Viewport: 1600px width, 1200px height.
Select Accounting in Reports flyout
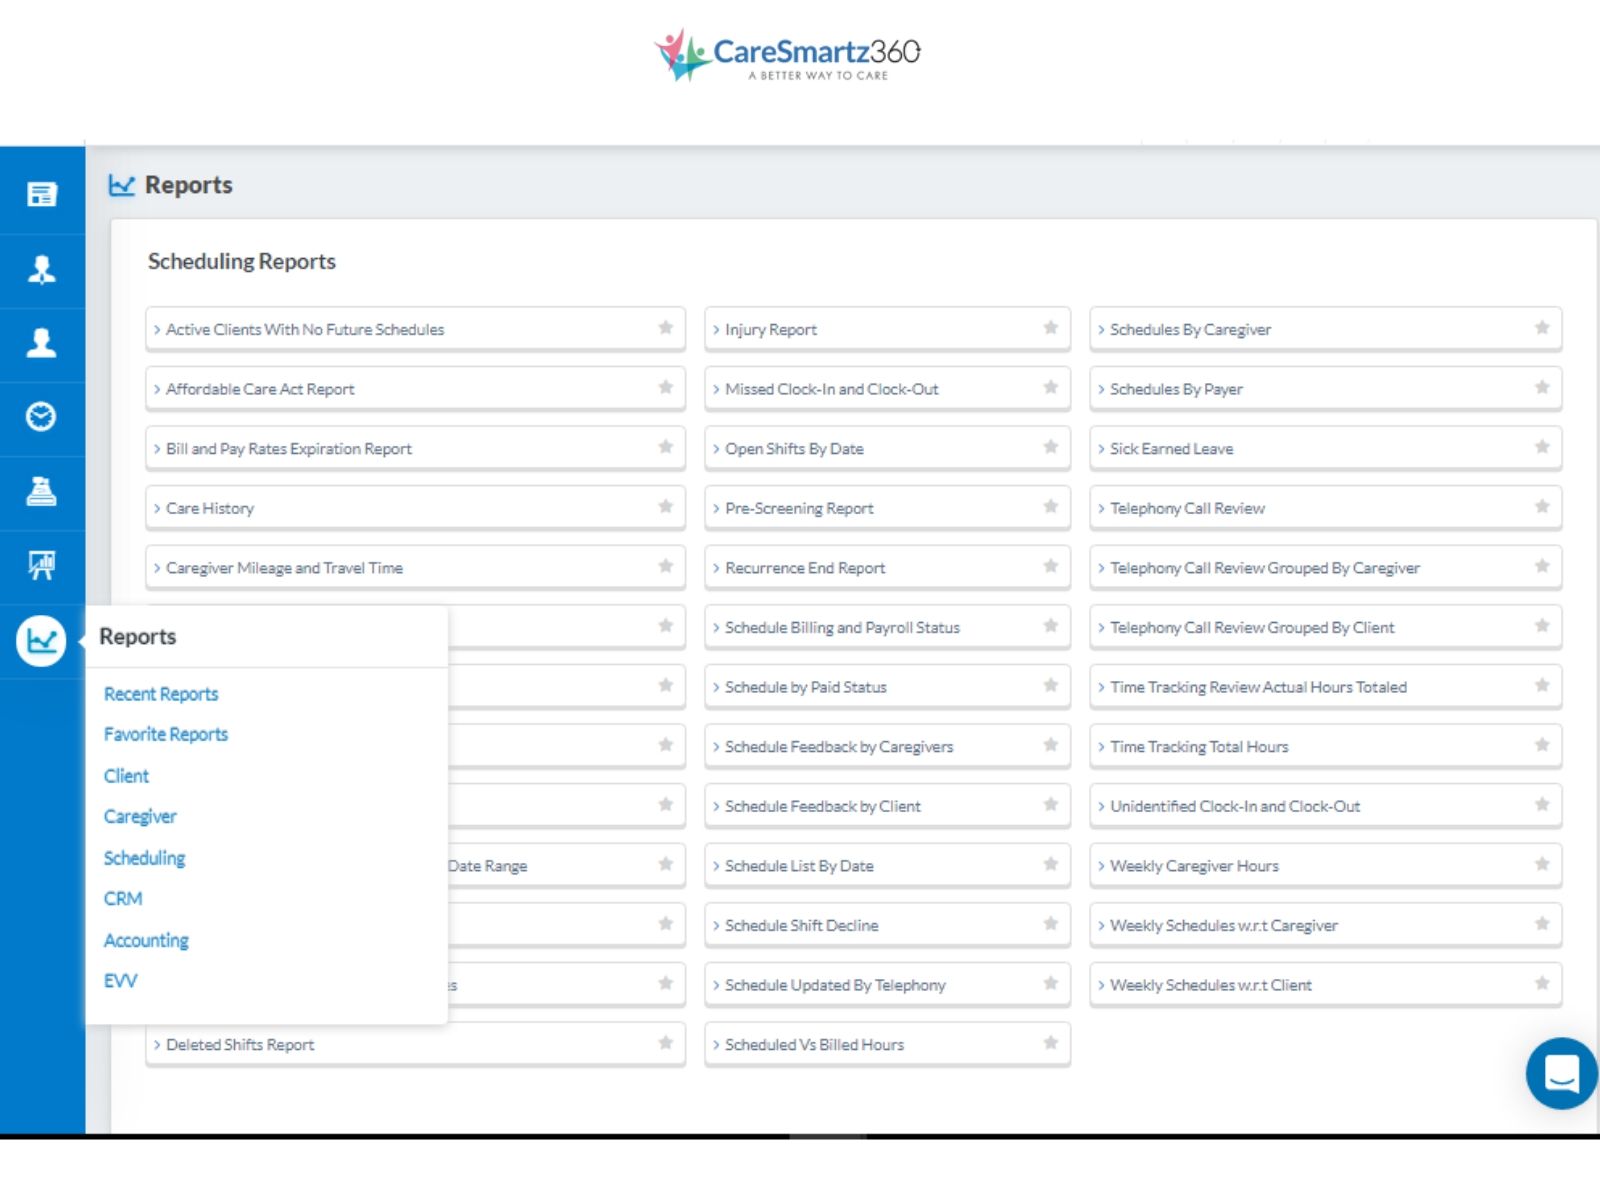pos(146,940)
